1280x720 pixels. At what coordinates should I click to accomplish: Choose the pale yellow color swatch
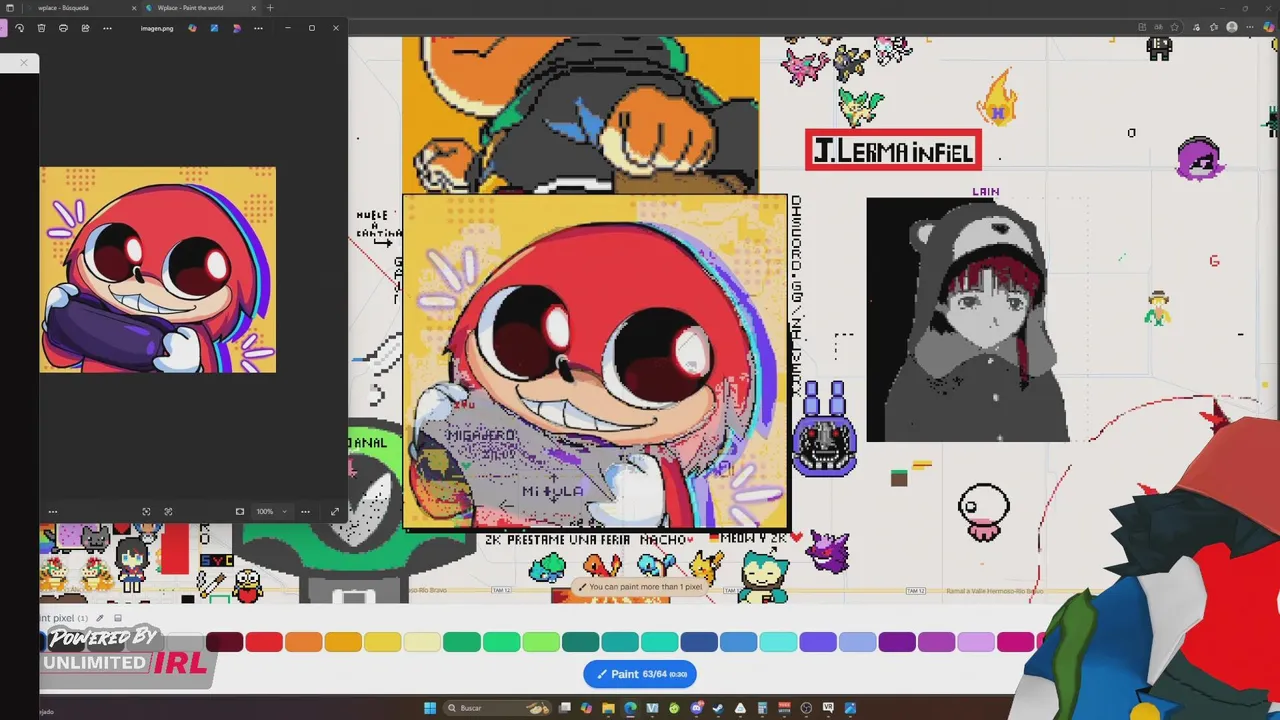(422, 642)
